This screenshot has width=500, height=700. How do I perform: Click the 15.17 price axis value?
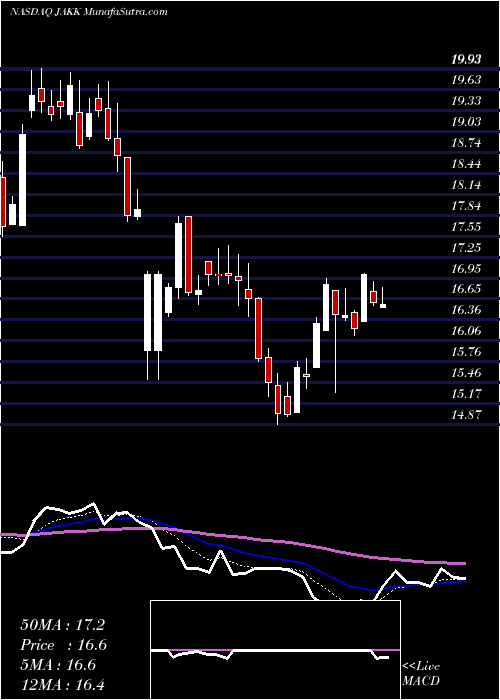click(467, 394)
